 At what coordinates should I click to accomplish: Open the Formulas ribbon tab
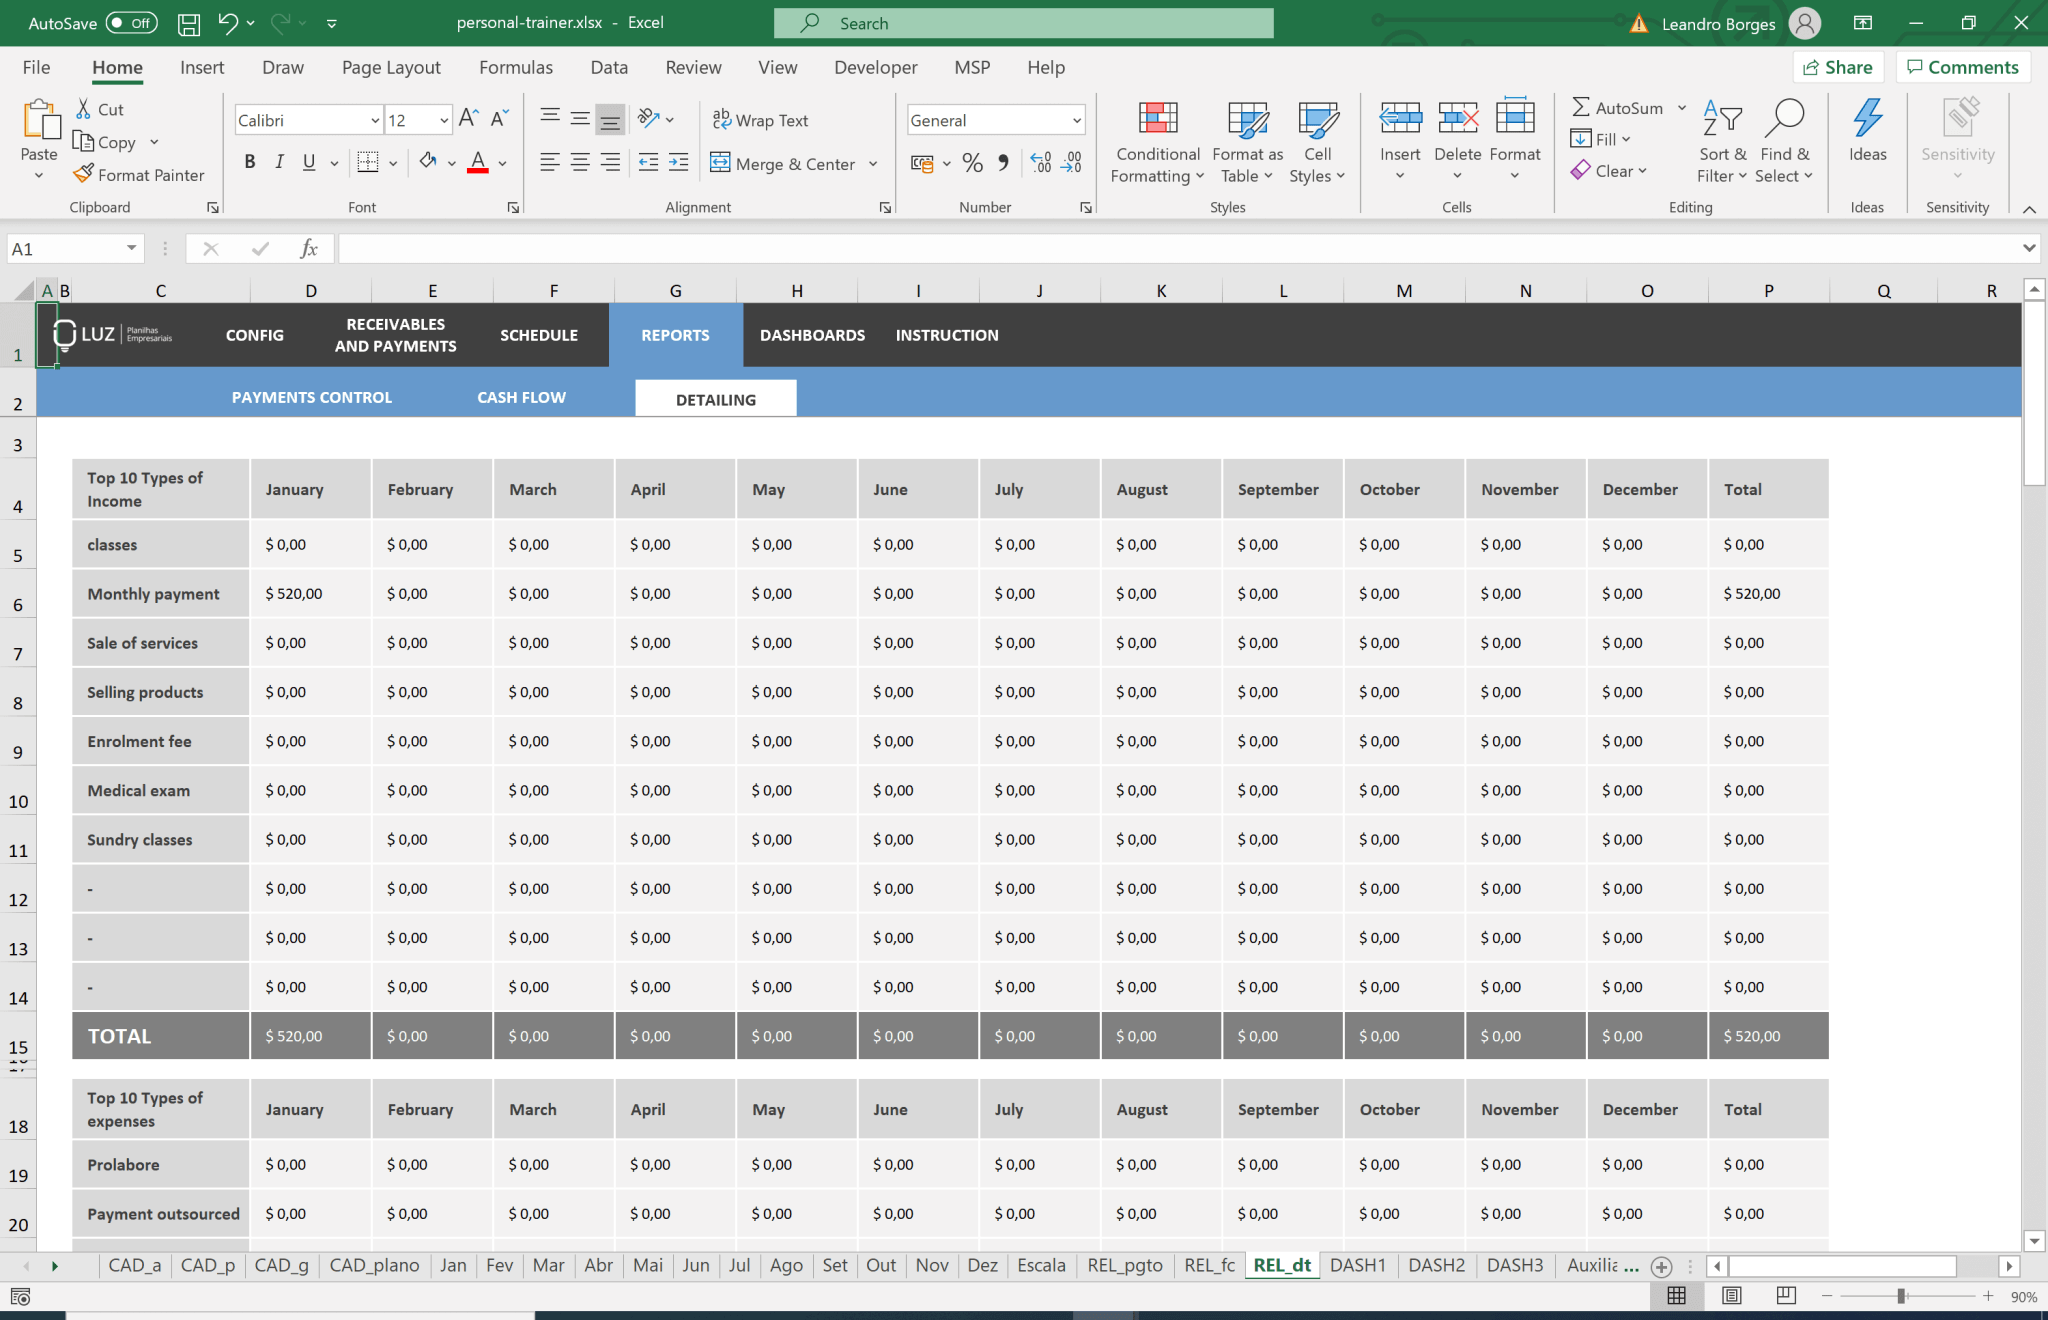tap(516, 67)
